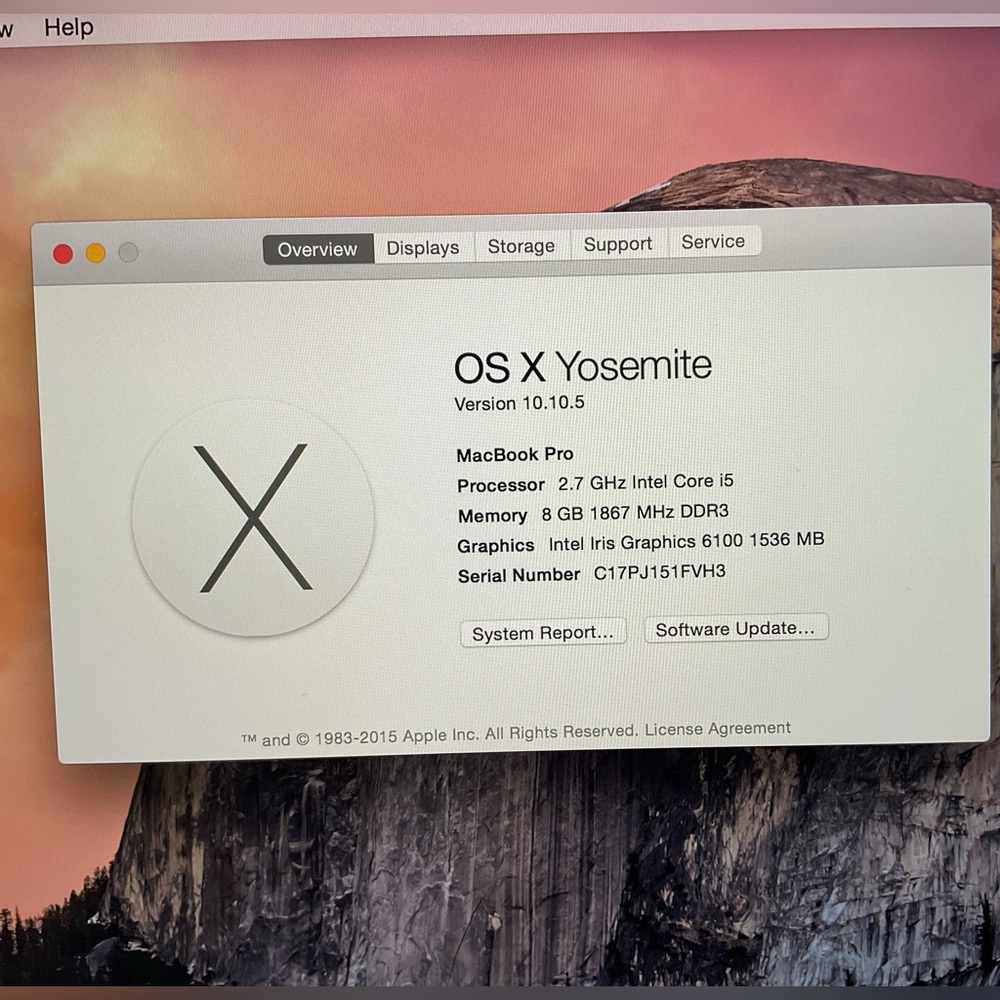Click the 2.7 GHz Intel Core i5 value

pos(645,482)
